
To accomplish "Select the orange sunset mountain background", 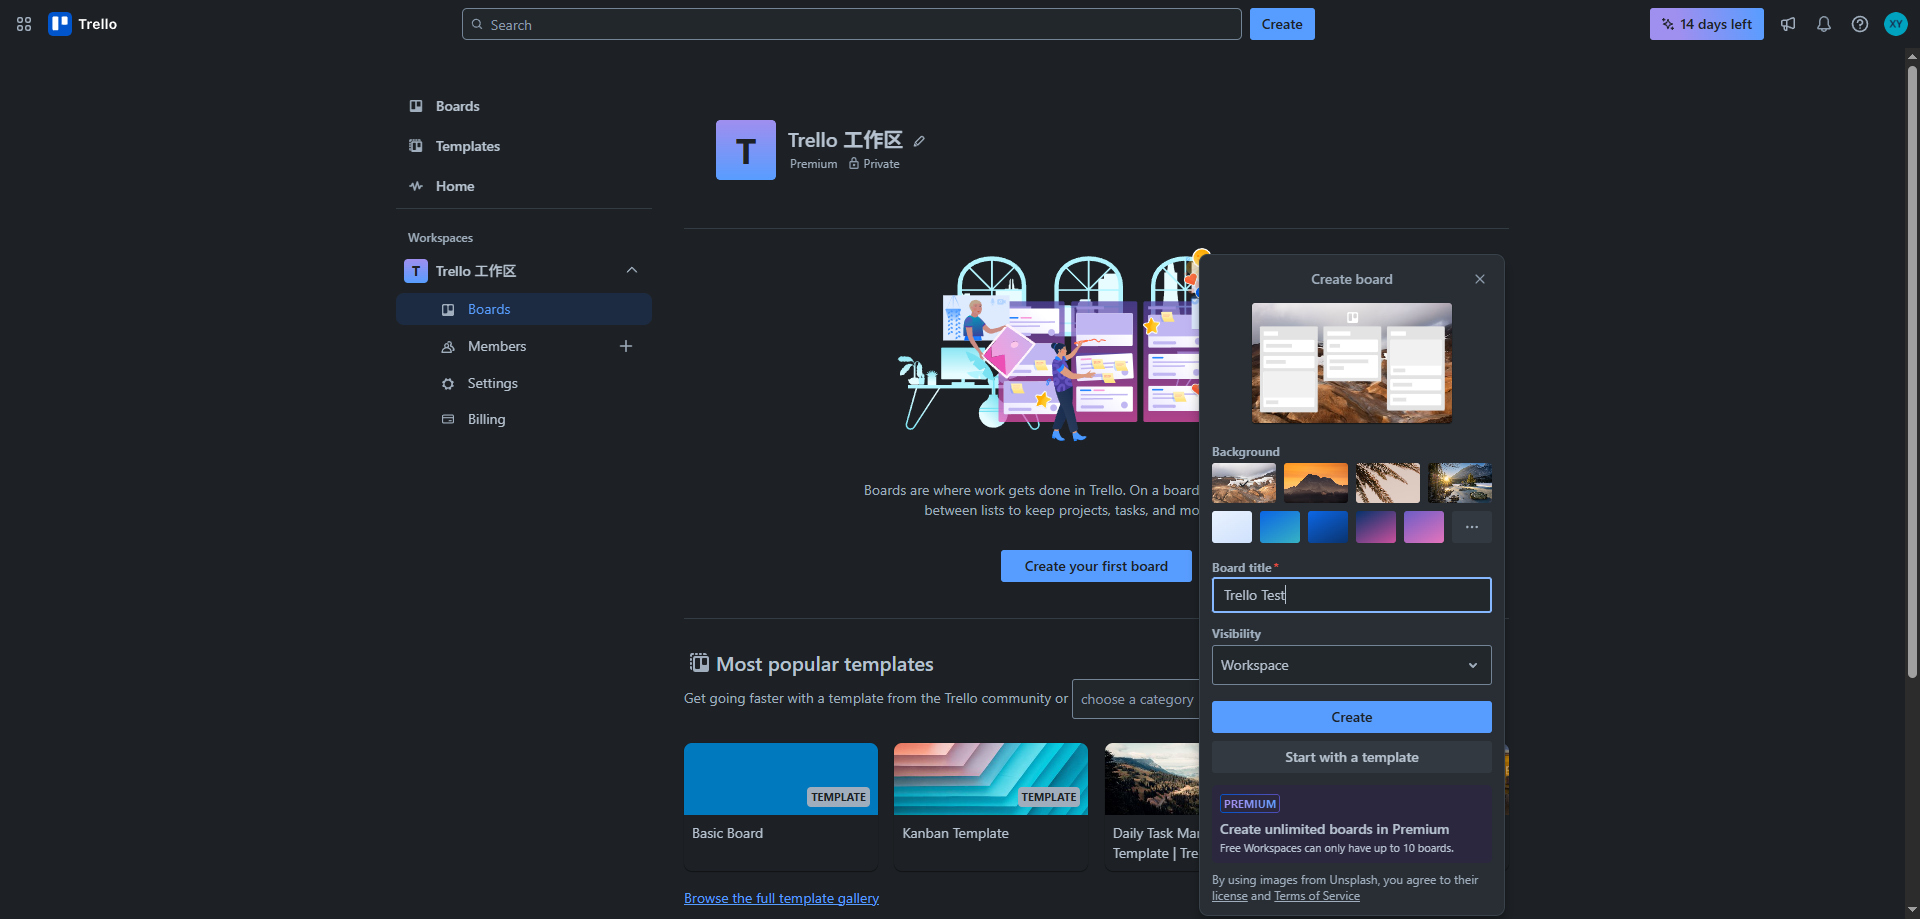I will coord(1316,483).
